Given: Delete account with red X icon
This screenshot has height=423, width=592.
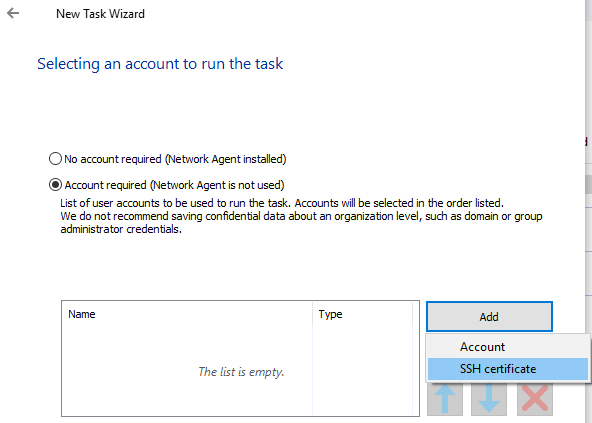Looking at the screenshot, I should coord(535,400).
